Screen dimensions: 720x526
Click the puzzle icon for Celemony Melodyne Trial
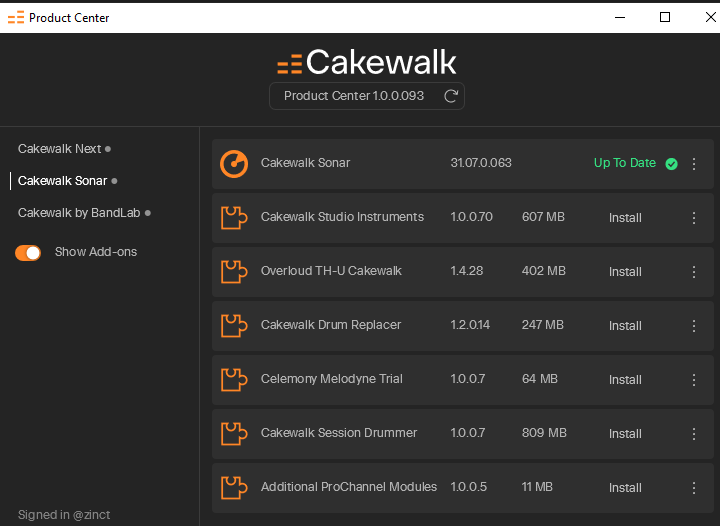click(x=234, y=380)
